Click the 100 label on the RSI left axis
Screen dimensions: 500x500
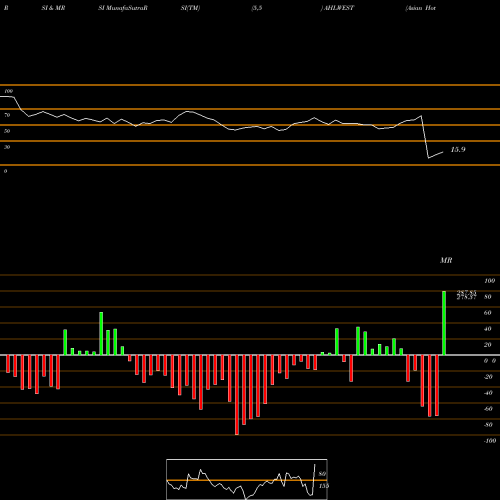[8, 91]
